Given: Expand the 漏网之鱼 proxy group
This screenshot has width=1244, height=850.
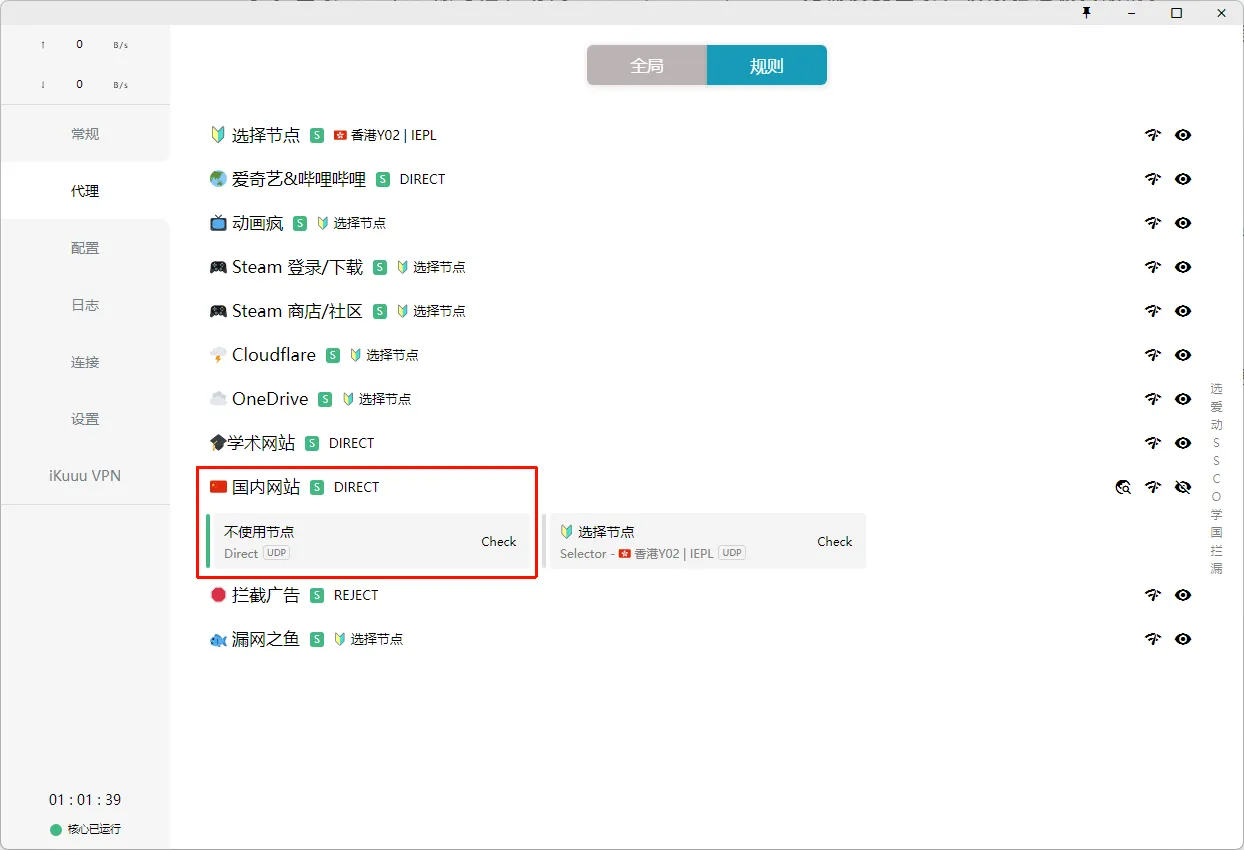Looking at the screenshot, I should click(265, 639).
